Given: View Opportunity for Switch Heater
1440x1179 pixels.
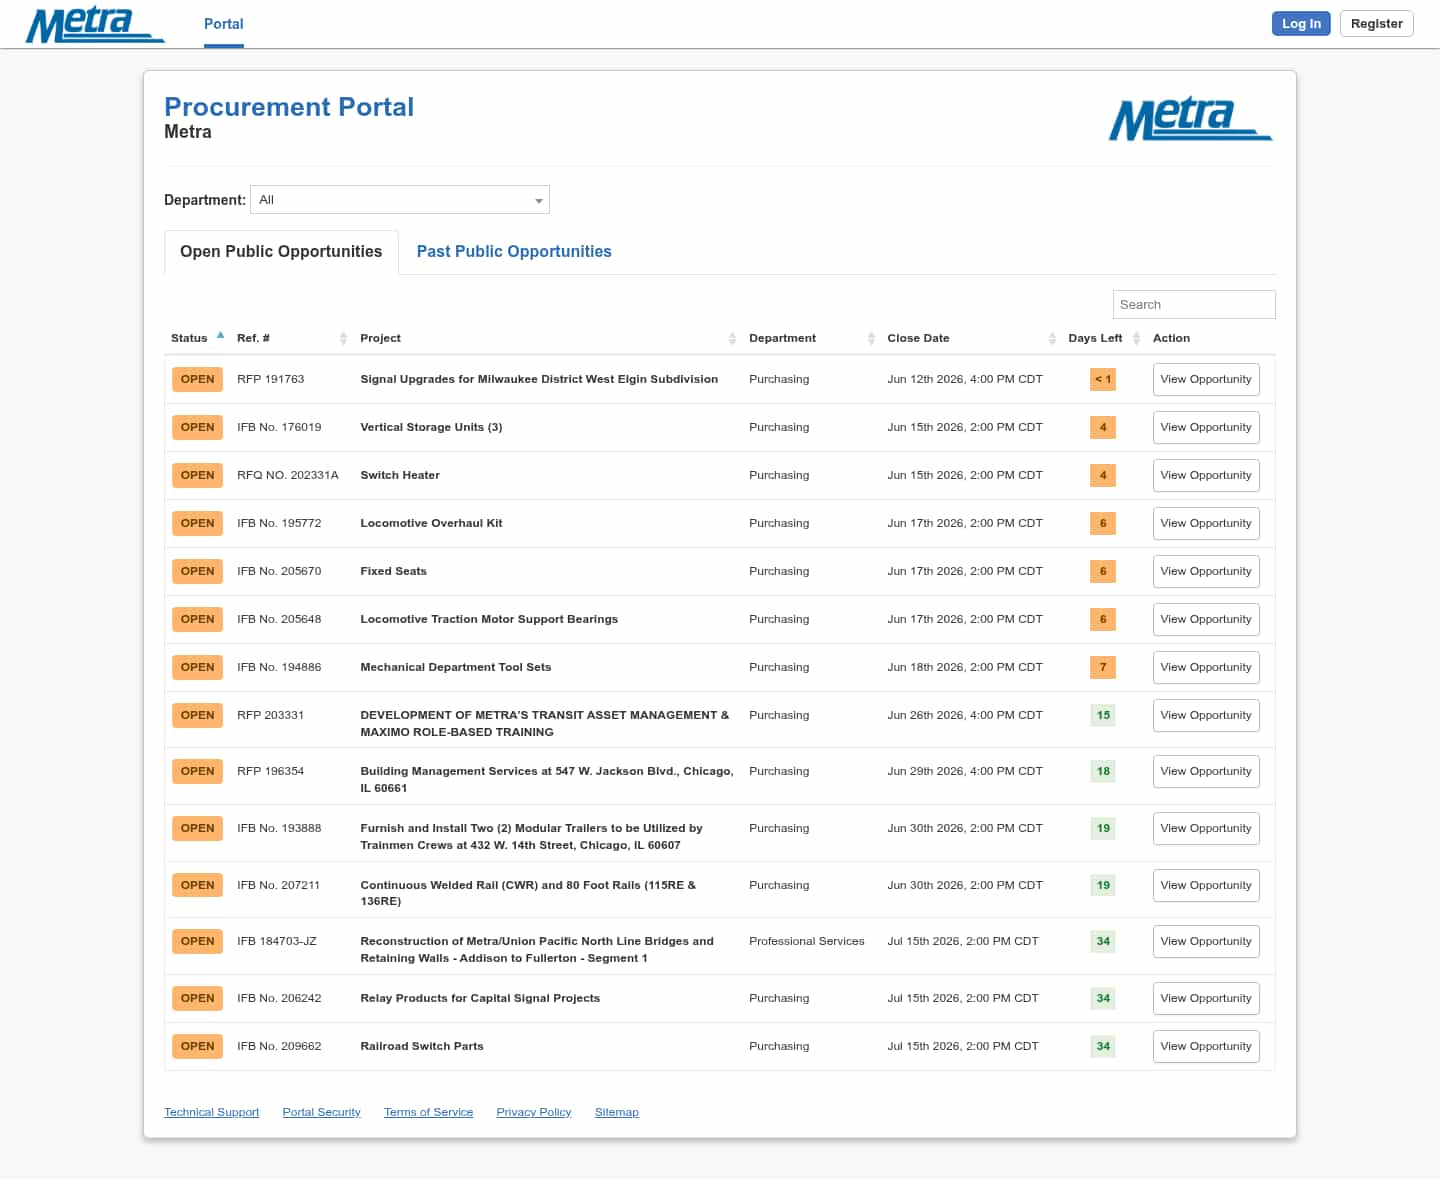Looking at the screenshot, I should [x=1206, y=475].
